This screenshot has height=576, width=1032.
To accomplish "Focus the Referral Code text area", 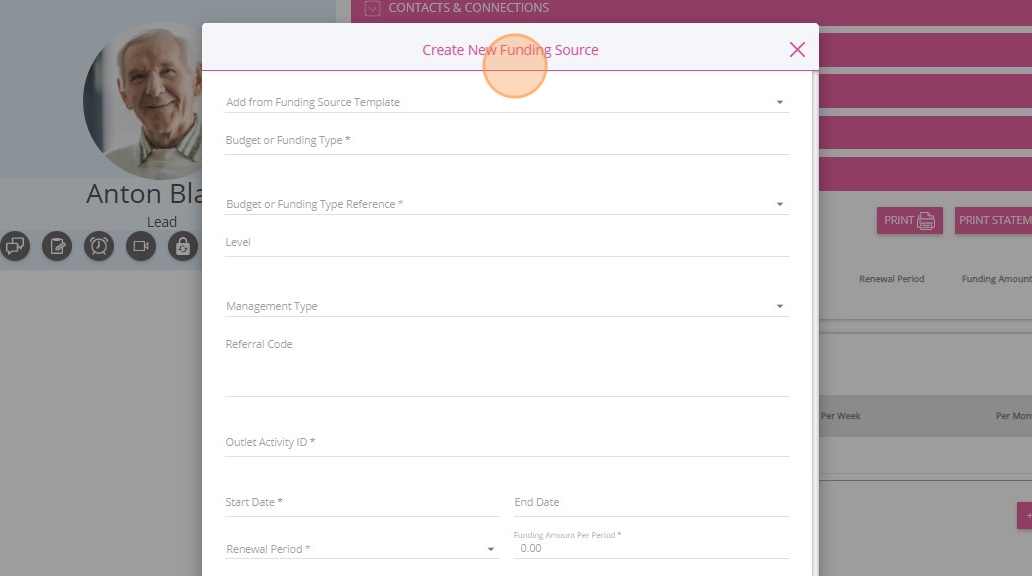I will tap(507, 366).
